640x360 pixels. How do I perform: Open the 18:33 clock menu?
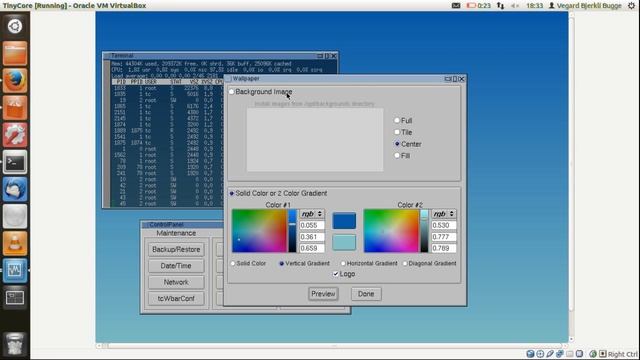(534, 5)
